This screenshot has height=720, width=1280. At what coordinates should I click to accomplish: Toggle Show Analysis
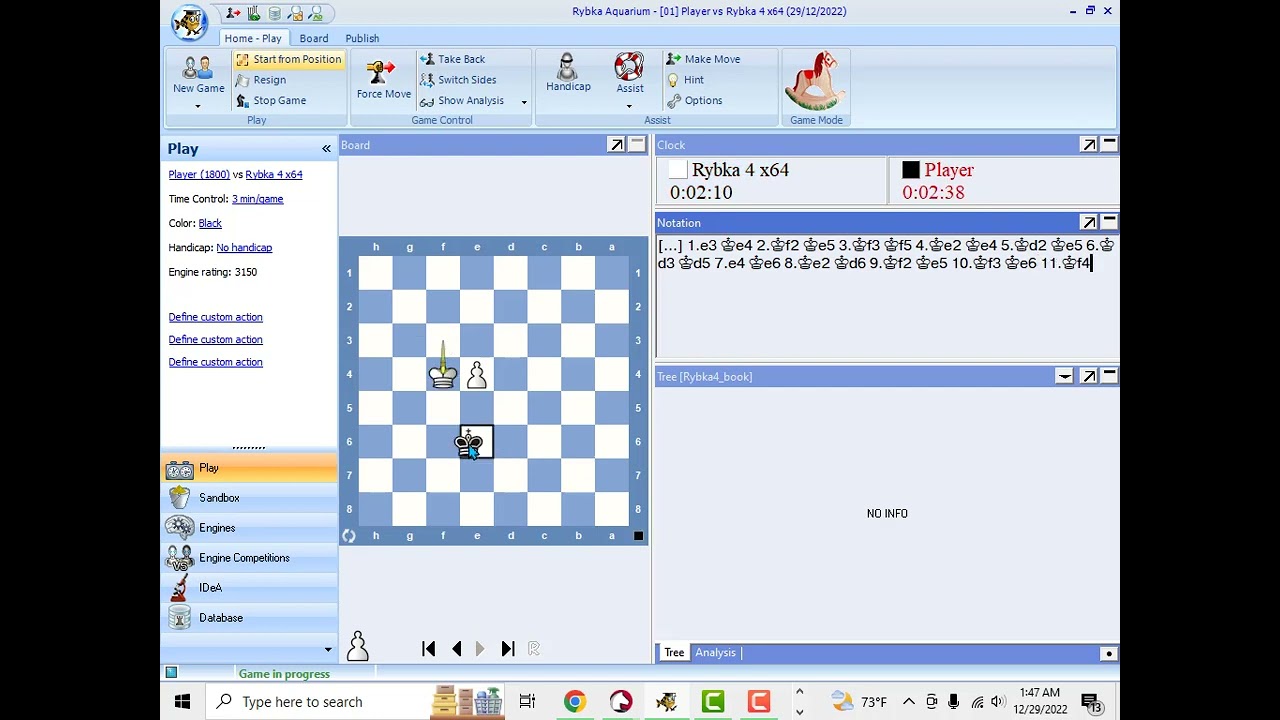point(461,101)
